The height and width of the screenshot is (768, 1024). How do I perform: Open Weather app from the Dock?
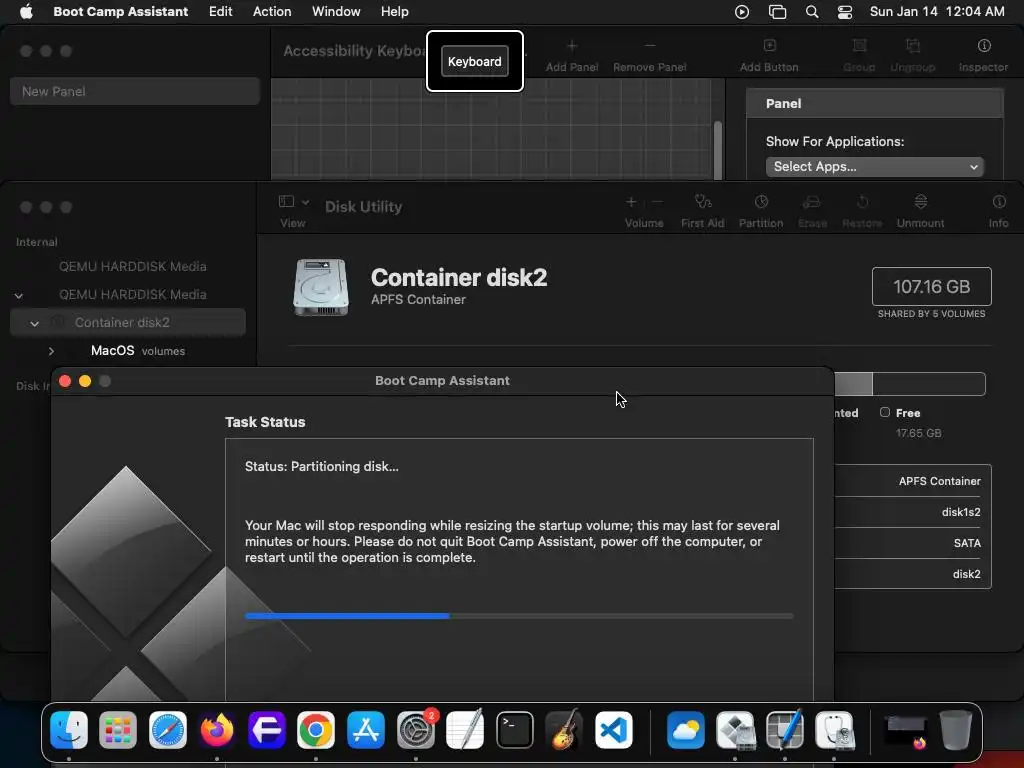686,730
